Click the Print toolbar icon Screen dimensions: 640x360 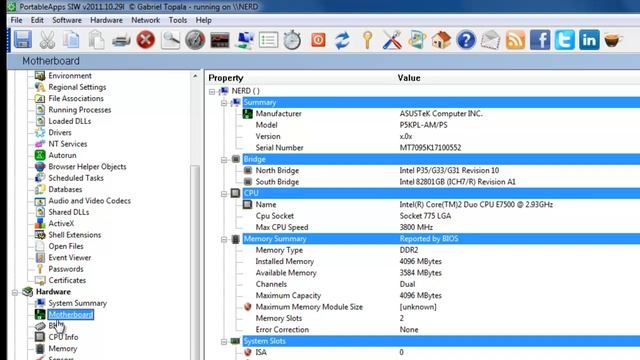tap(121, 40)
